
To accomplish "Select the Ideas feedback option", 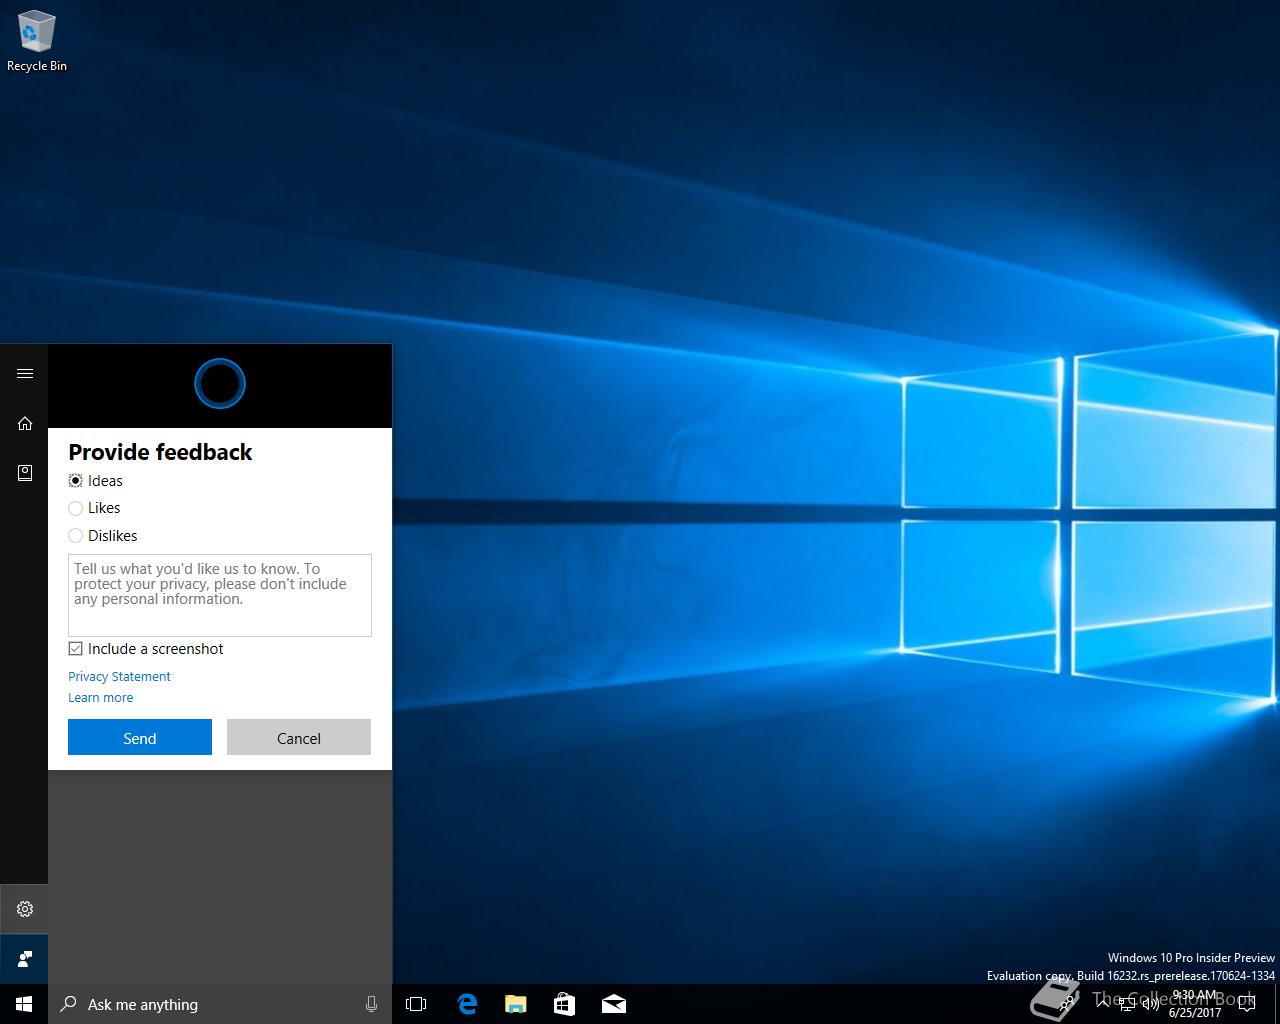I will pyautogui.click(x=96, y=481).
